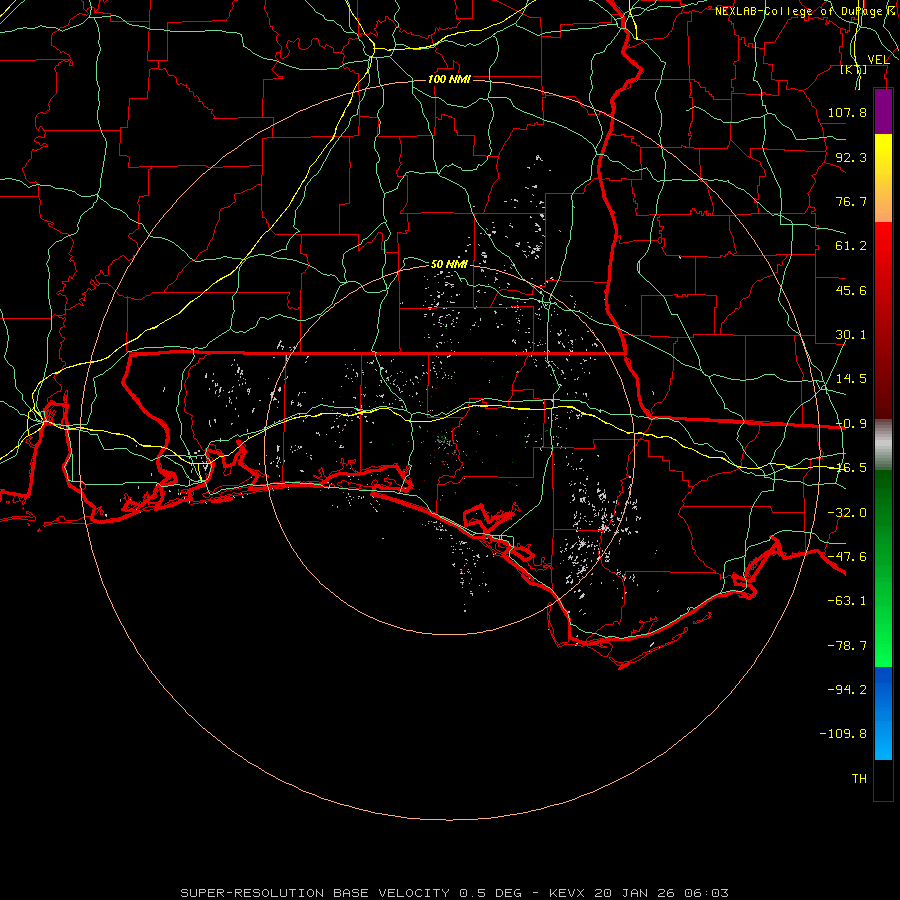
Task: Click the 45.6 legend value
Action: 851,290
